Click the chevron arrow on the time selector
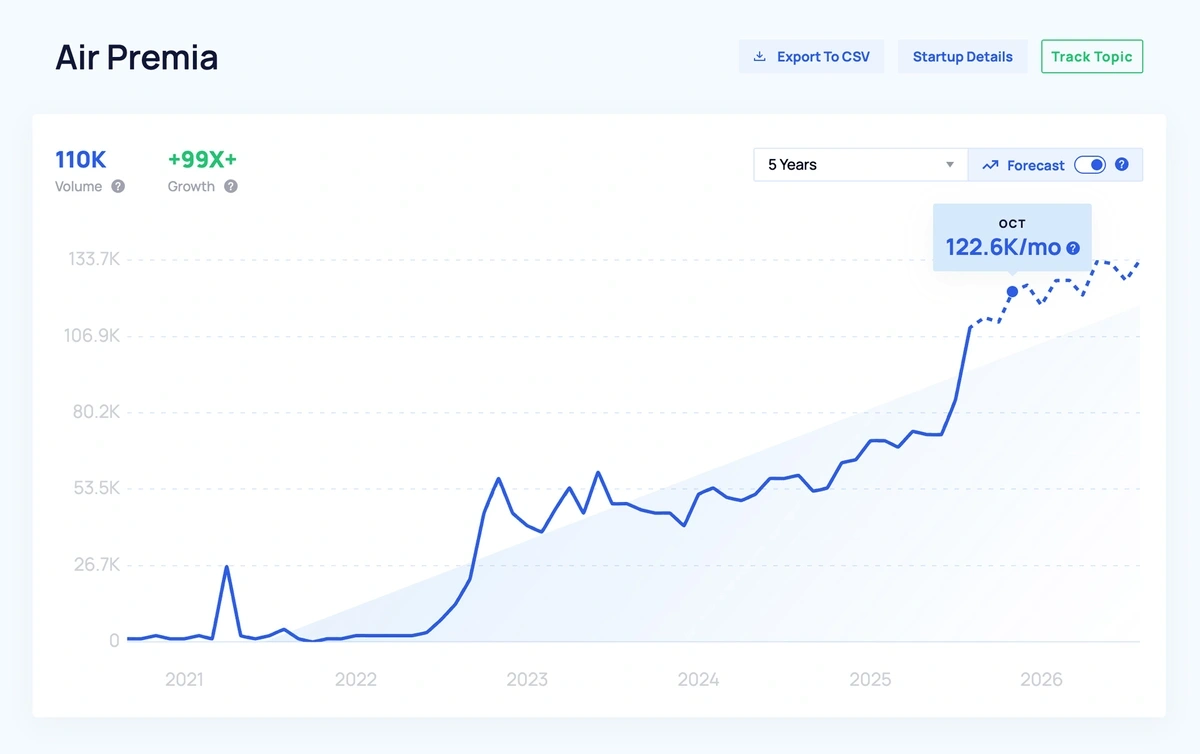1200x754 pixels. (x=949, y=164)
